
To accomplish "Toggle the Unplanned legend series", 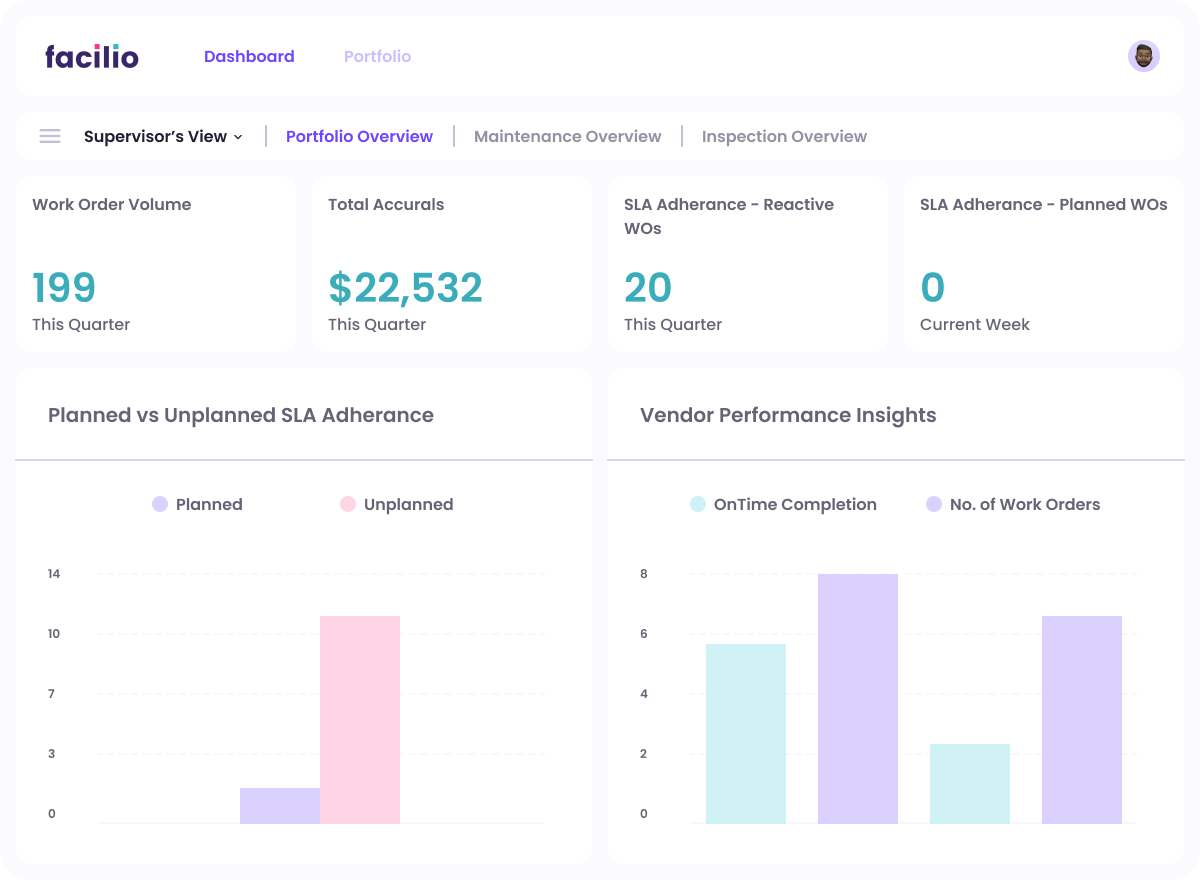I will [x=397, y=504].
